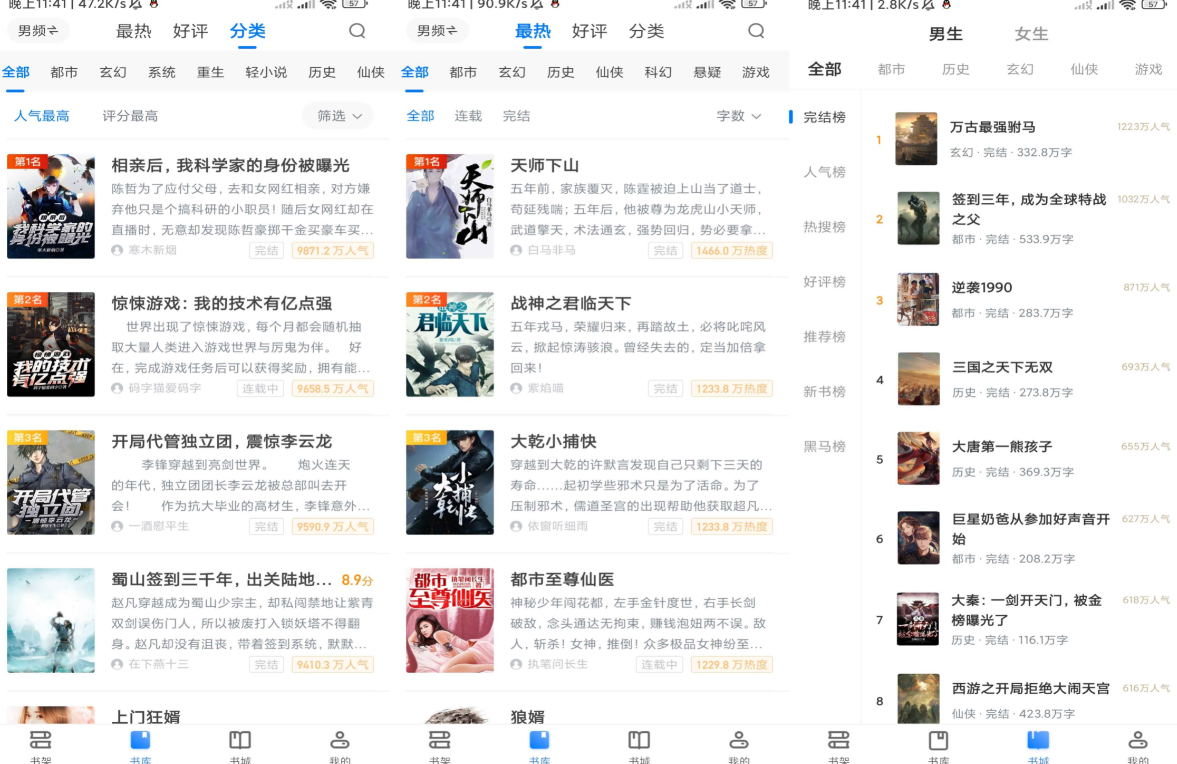
Task: Enable the 完结 completed filter
Action: pos(516,117)
